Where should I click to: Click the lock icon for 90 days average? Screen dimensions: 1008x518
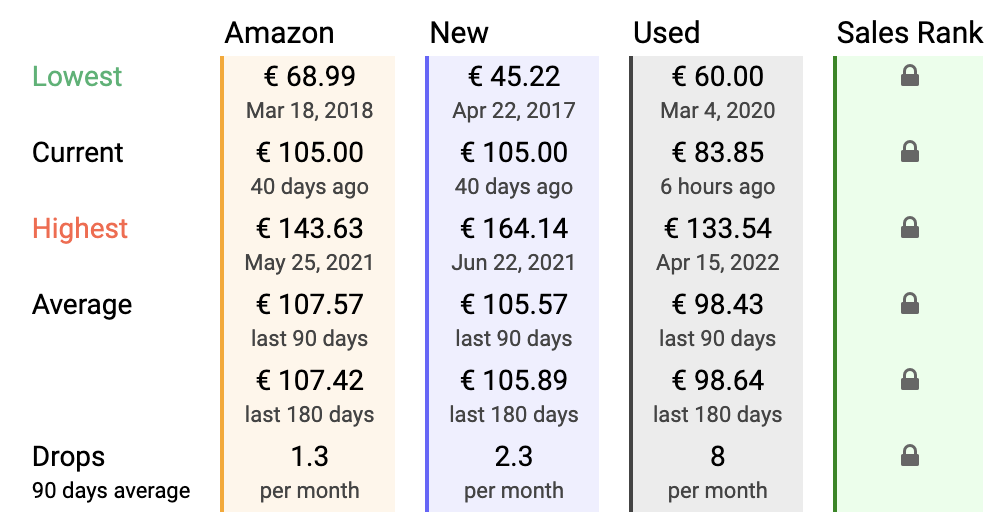pos(909,304)
